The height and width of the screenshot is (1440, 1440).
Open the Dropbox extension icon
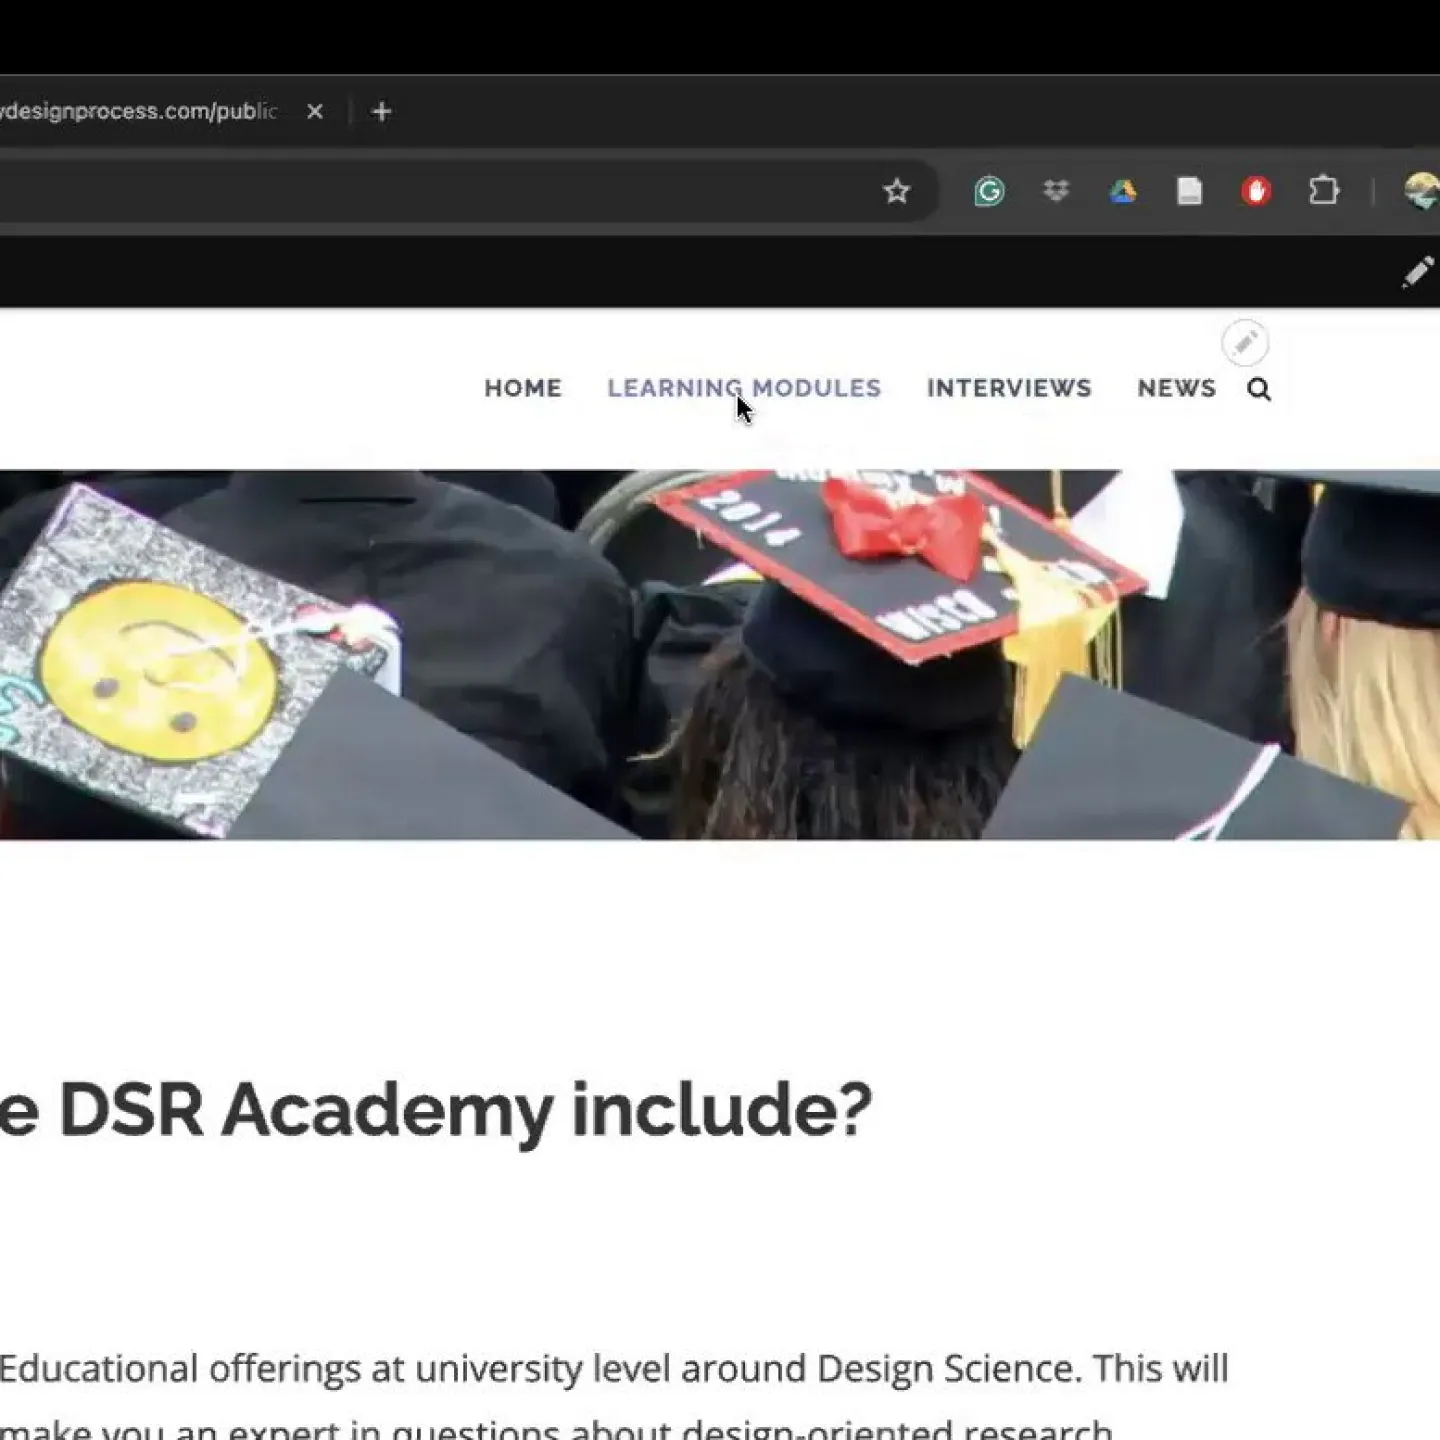pos(1057,191)
